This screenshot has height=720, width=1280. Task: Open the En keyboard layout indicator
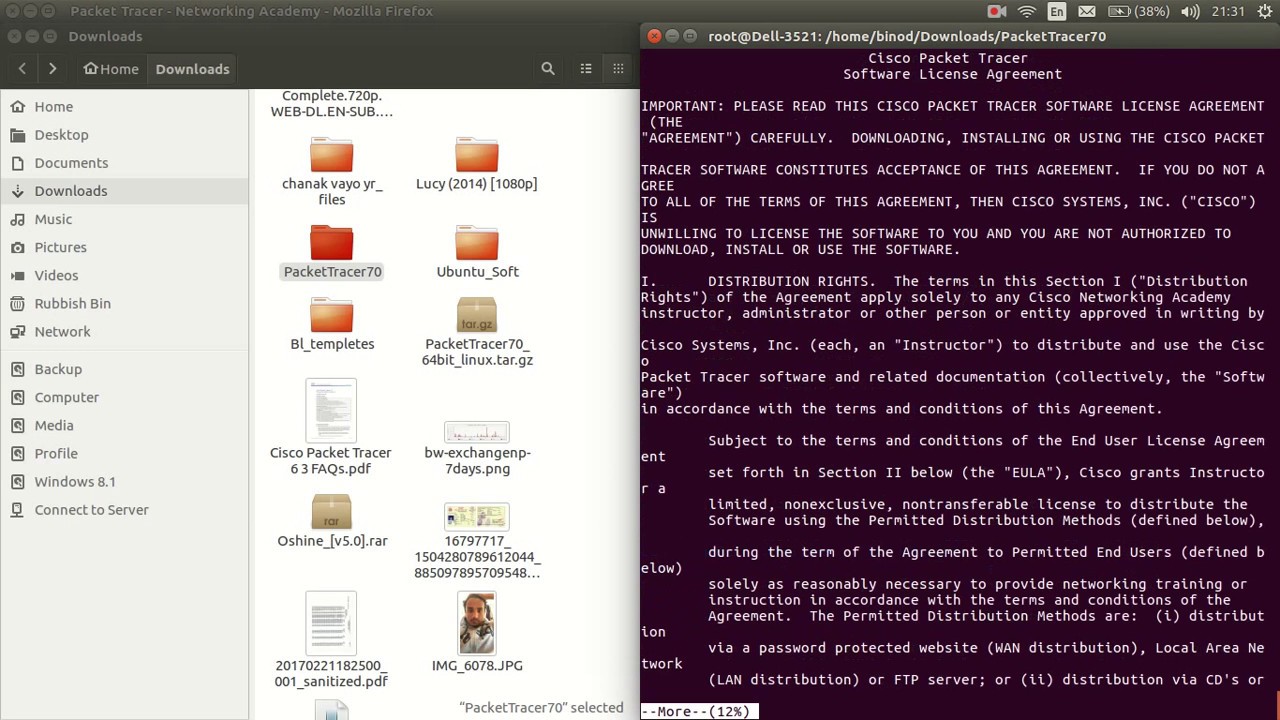pyautogui.click(x=1056, y=12)
